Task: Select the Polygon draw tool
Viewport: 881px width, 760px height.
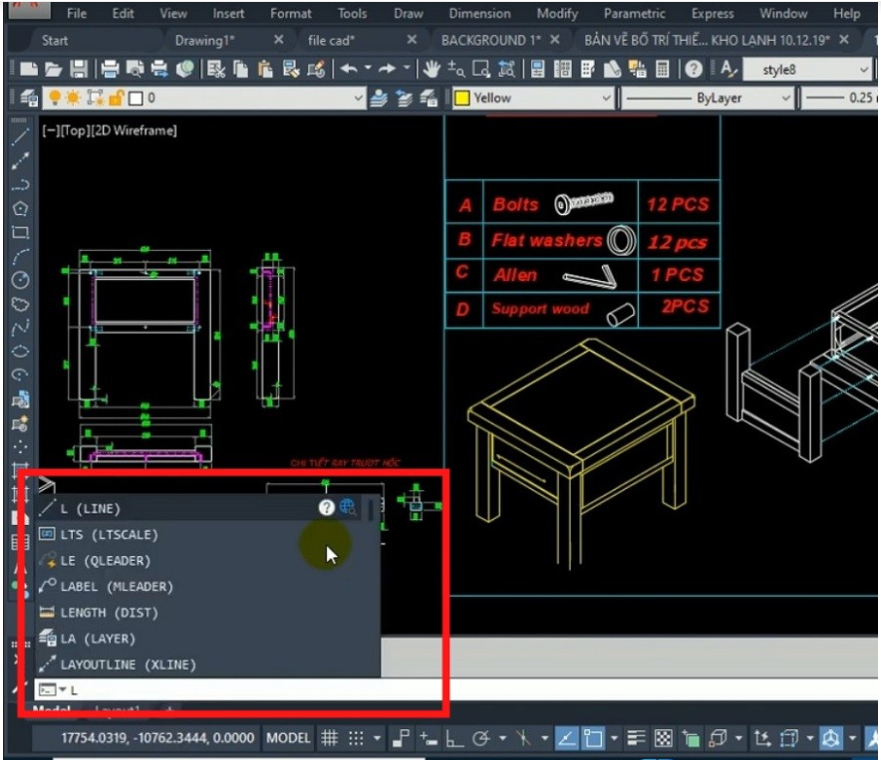Action: click(x=20, y=208)
